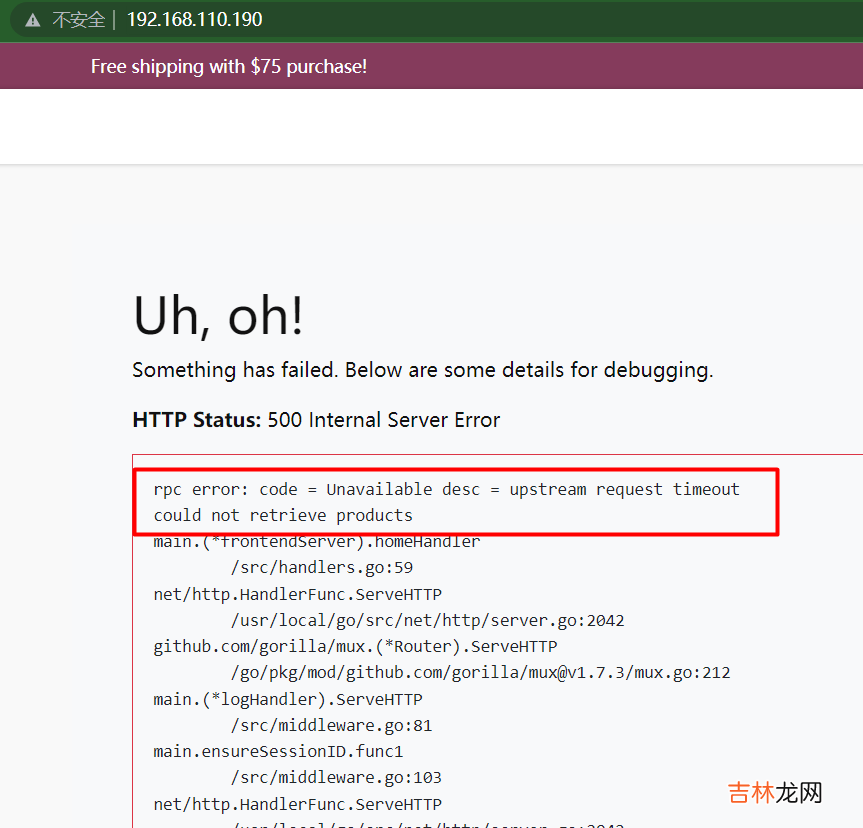
Task: Select the 192.168.110.190 address field
Action: click(x=194, y=20)
